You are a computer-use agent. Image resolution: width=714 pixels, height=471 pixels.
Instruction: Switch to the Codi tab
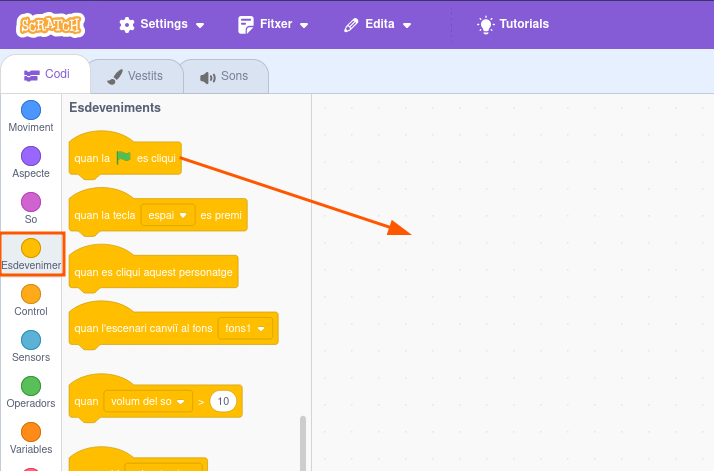46,74
